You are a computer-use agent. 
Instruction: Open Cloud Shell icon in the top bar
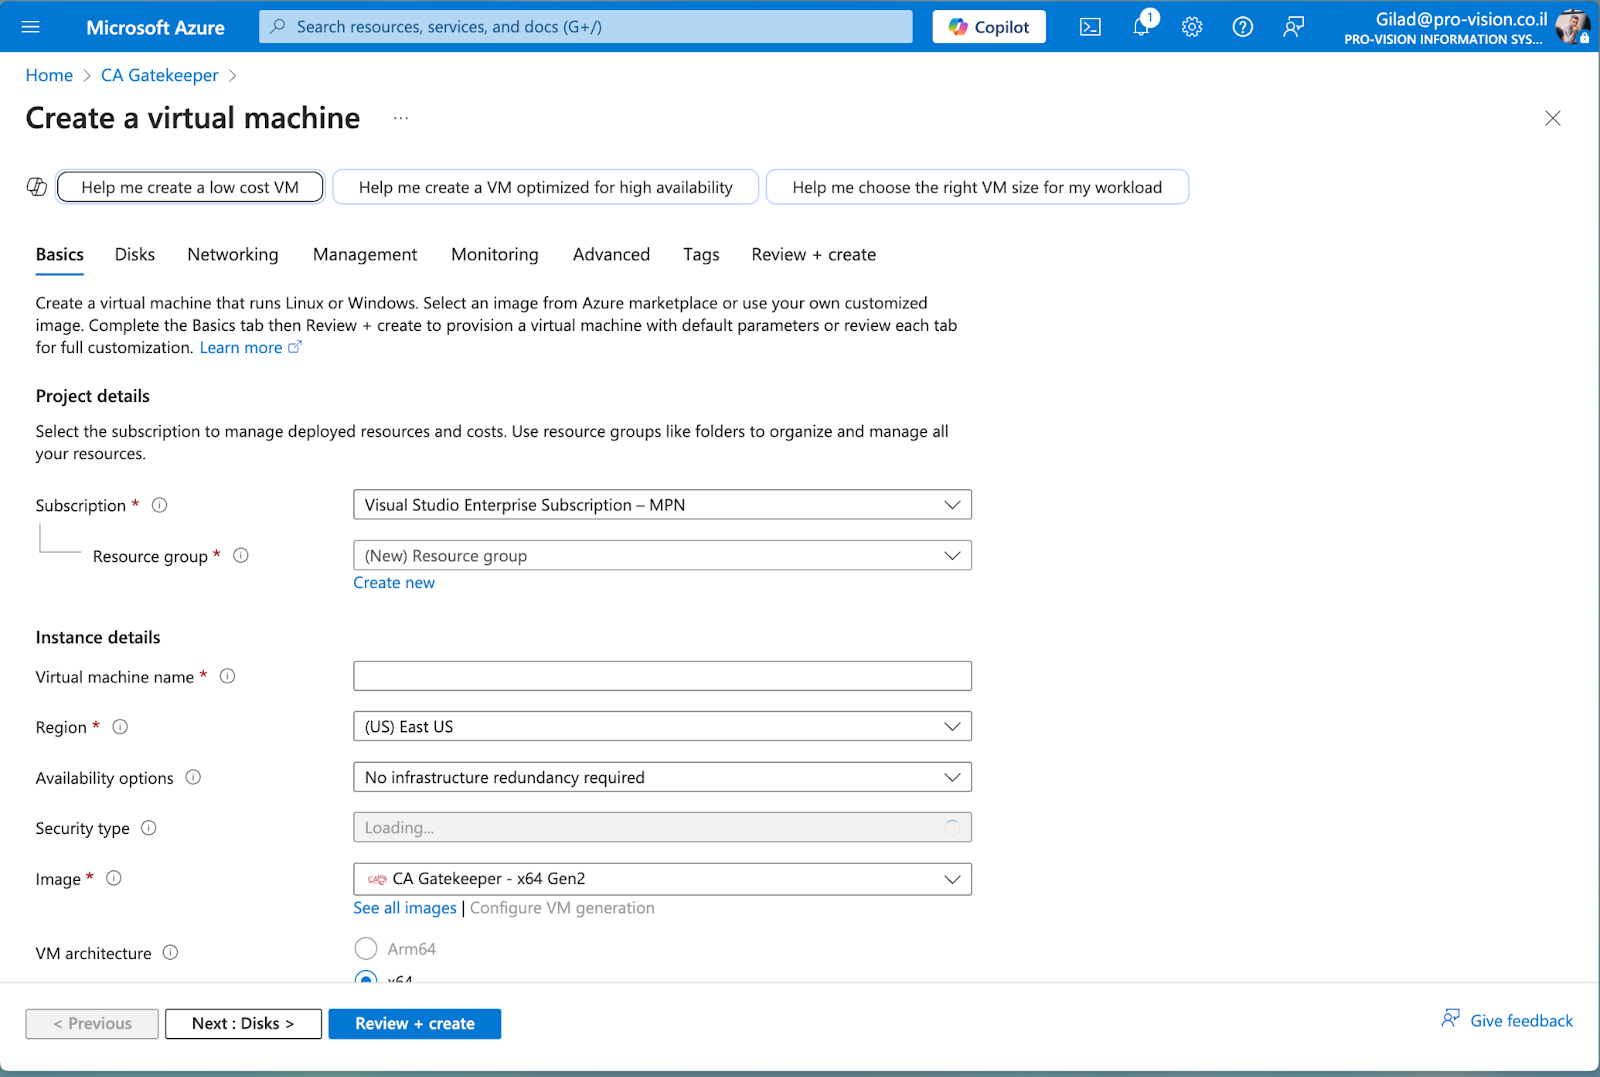[1090, 27]
